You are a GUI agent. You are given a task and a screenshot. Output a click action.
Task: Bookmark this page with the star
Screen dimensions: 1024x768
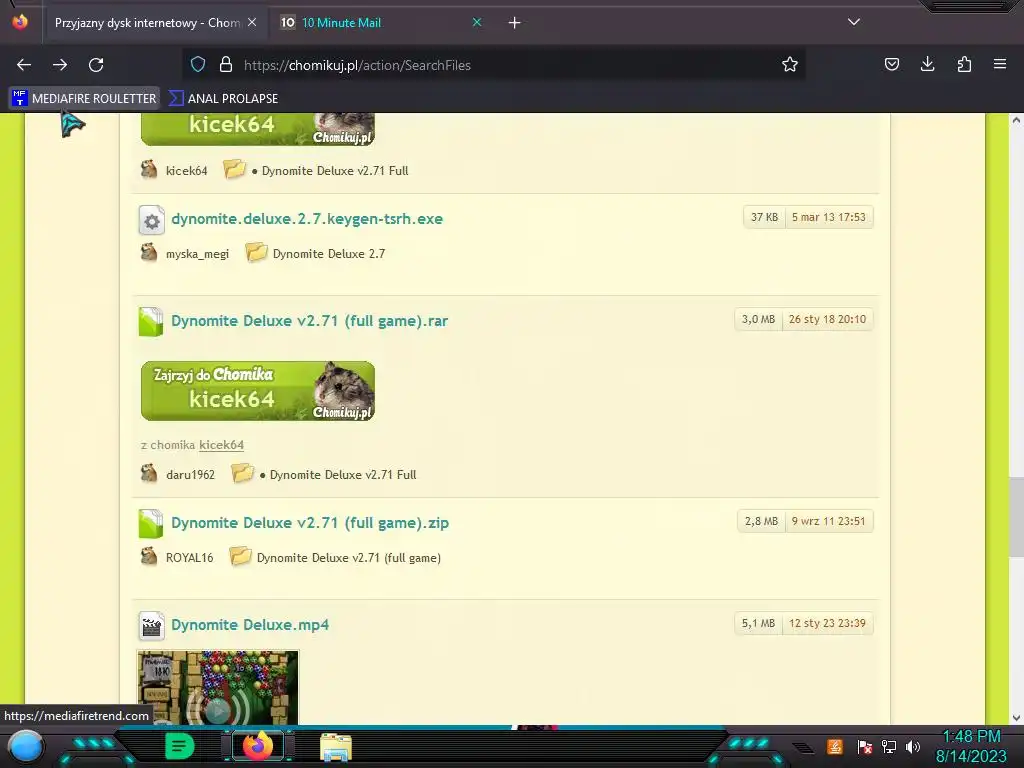coord(790,65)
